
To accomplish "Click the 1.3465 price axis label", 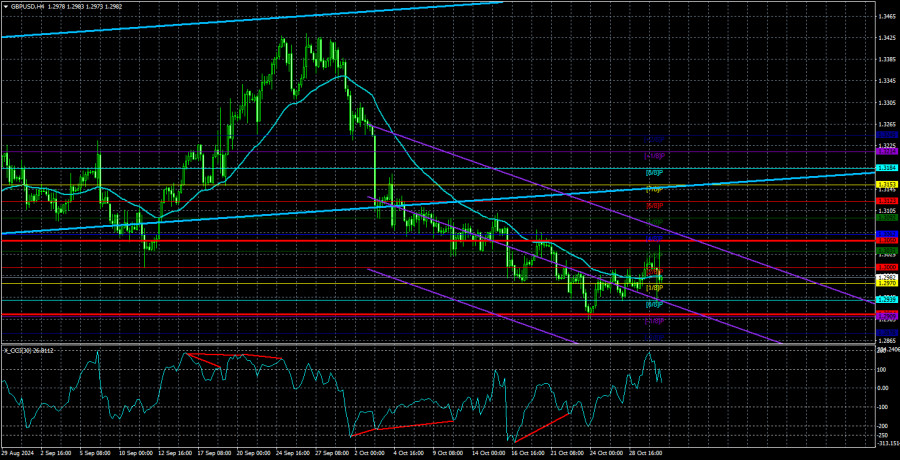I will click(886, 17).
